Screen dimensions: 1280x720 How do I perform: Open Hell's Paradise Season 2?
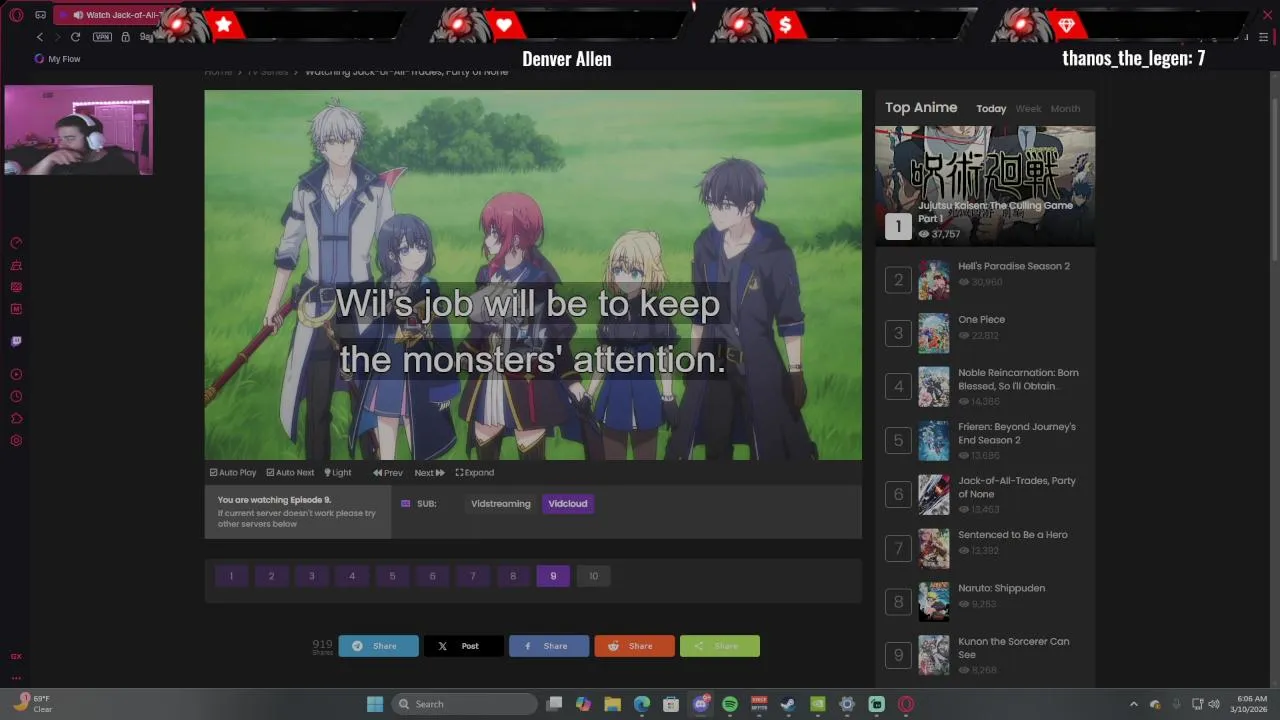point(1014,266)
